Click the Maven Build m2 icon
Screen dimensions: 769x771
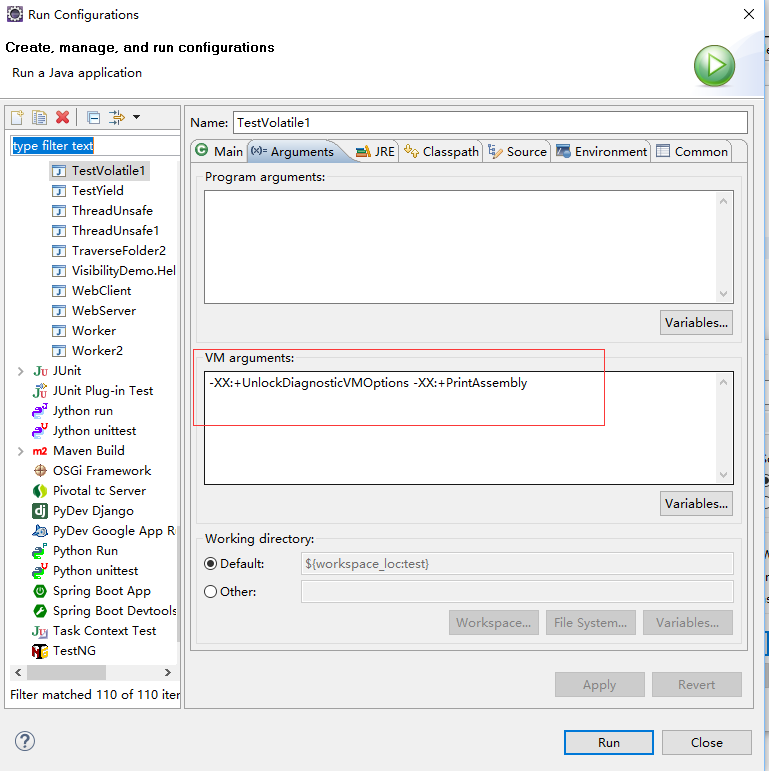pyautogui.click(x=40, y=451)
